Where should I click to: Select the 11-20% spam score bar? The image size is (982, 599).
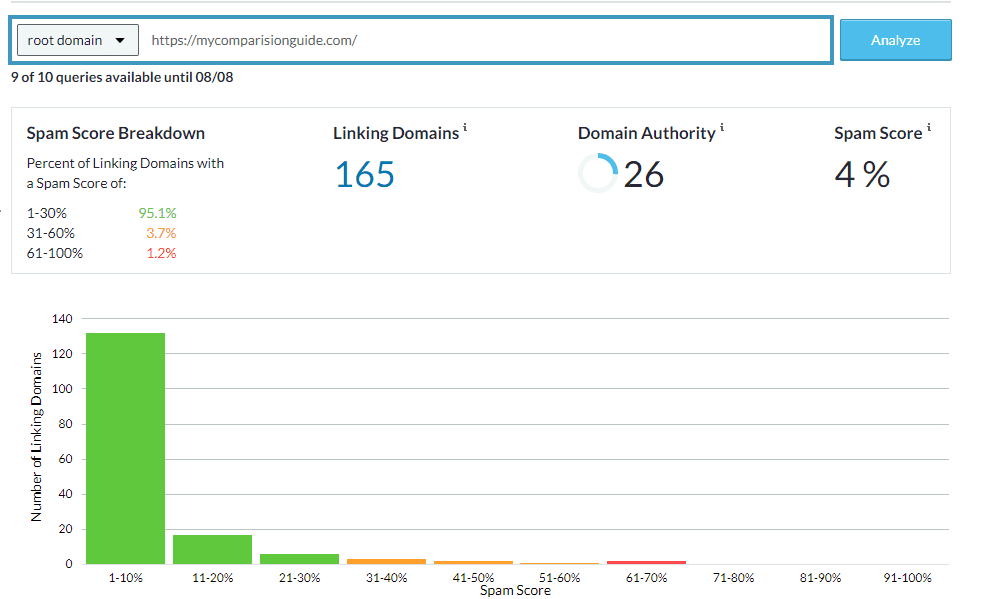pyautogui.click(x=212, y=550)
